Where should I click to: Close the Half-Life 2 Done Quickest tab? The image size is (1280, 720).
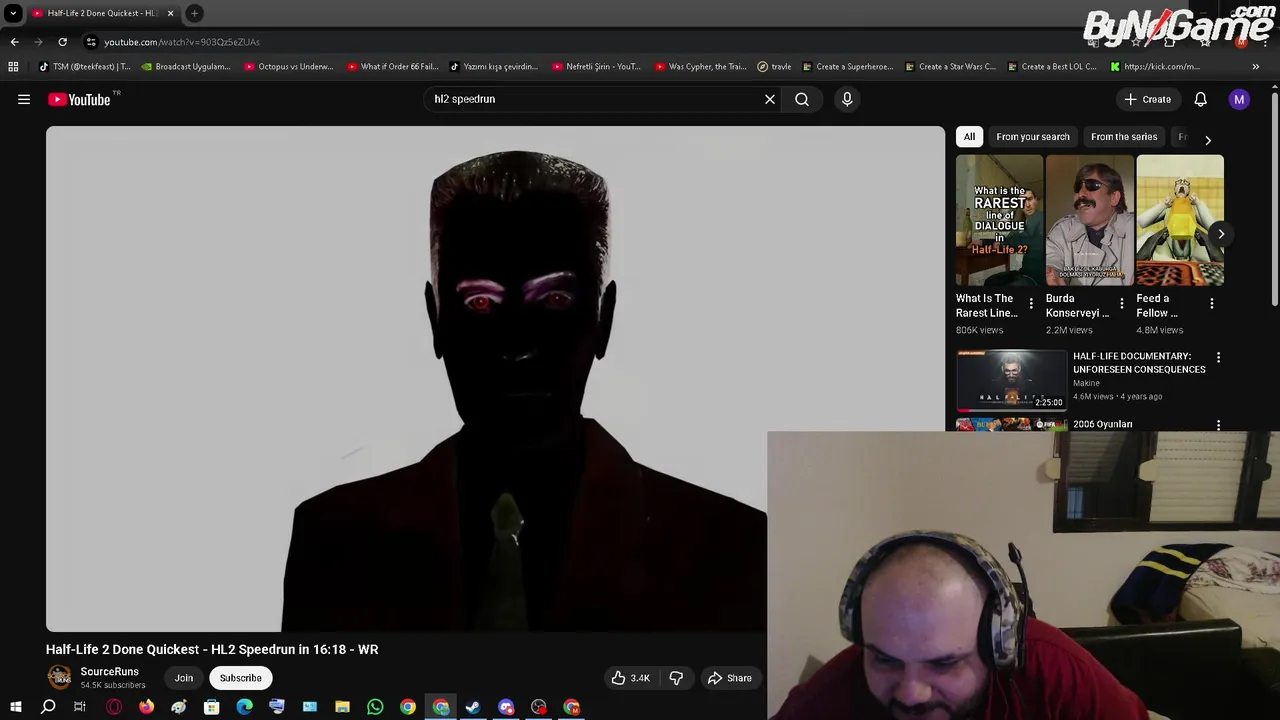(170, 13)
